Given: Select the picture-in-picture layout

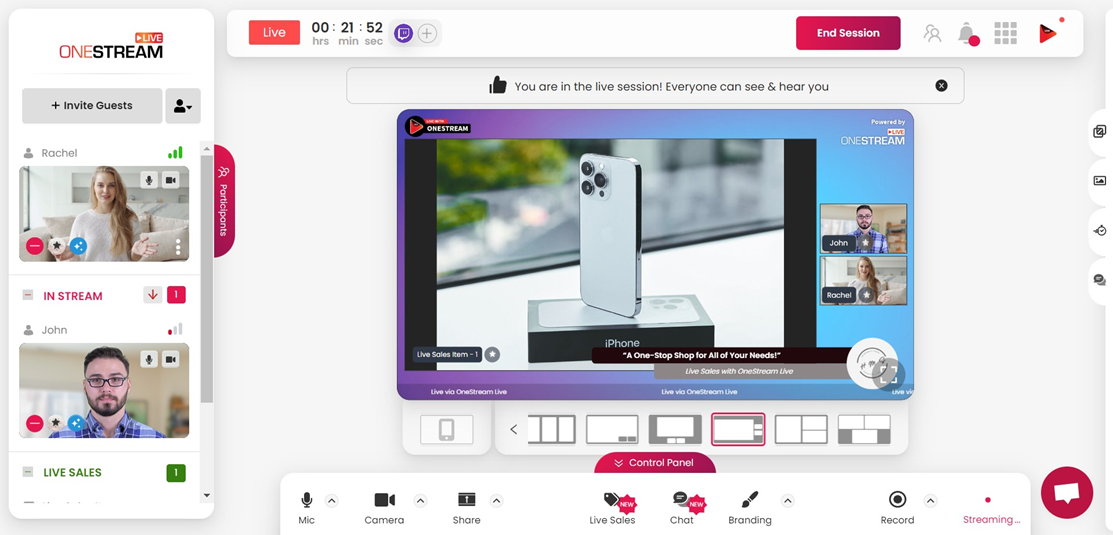Looking at the screenshot, I should (612, 429).
